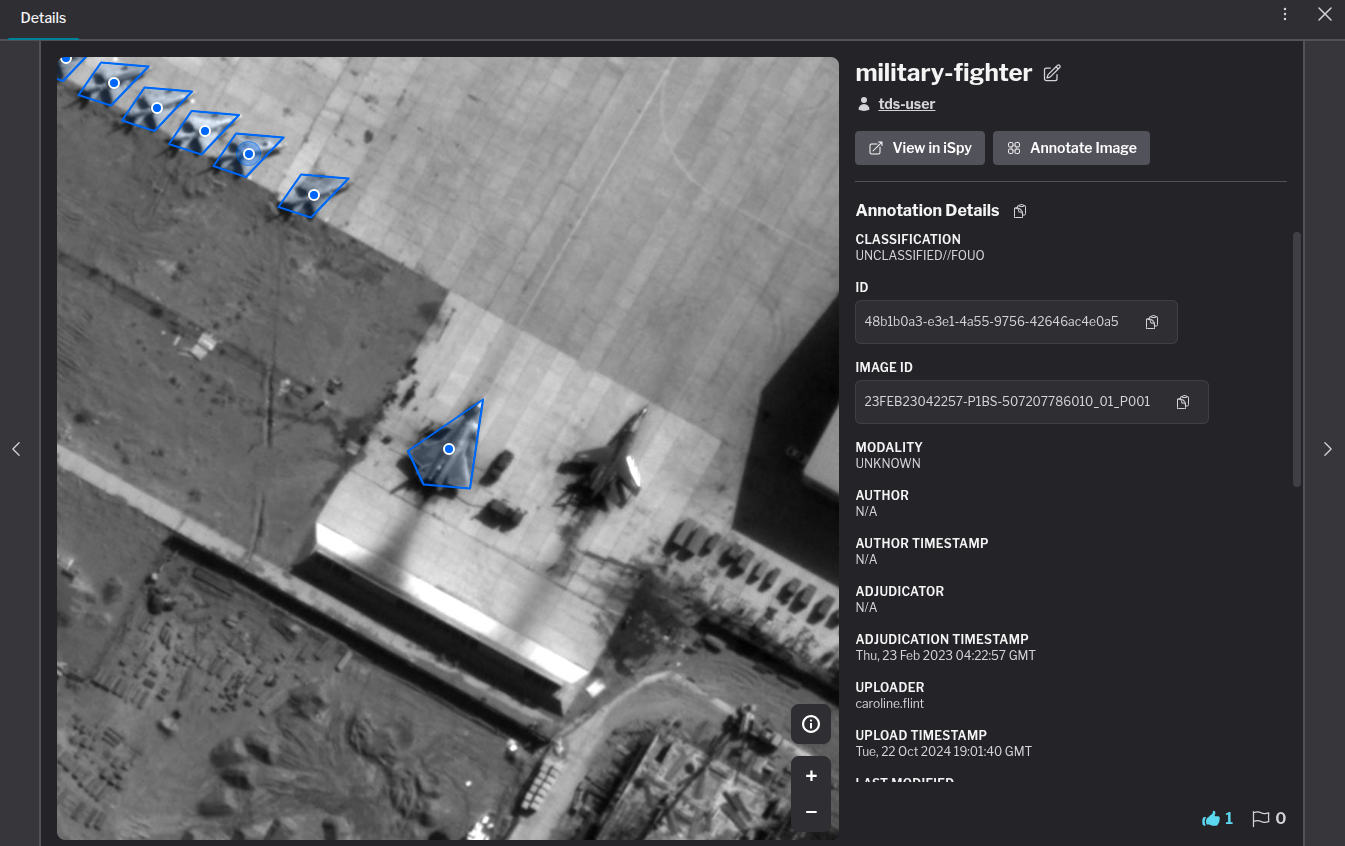Flag this annotation
Image resolution: width=1345 pixels, height=846 pixels.
[x=1261, y=819]
